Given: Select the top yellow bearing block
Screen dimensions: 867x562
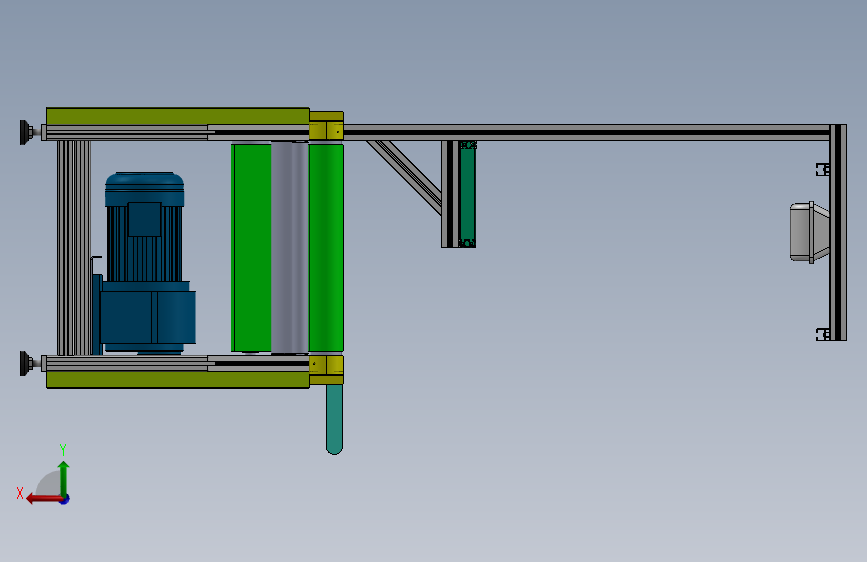Looking at the screenshot, I should 326,126.
